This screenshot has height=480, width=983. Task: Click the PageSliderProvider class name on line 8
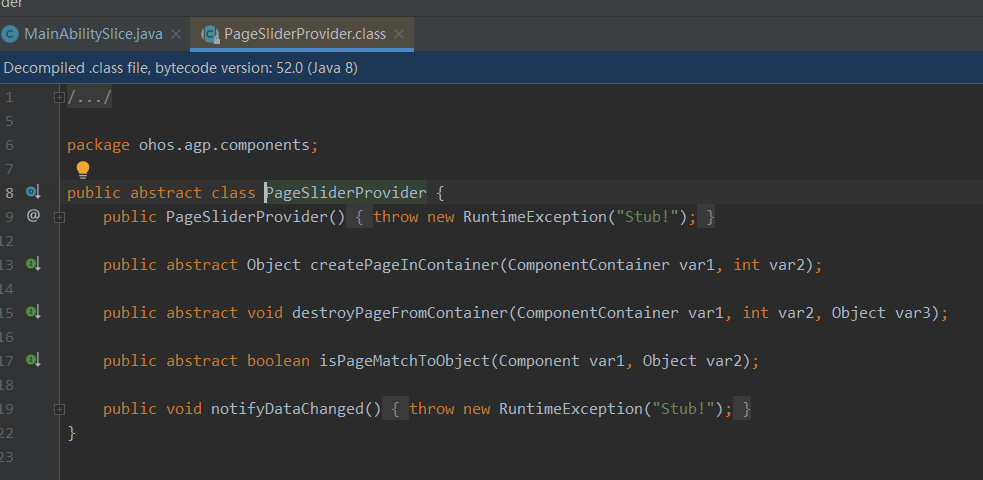pyautogui.click(x=347, y=193)
